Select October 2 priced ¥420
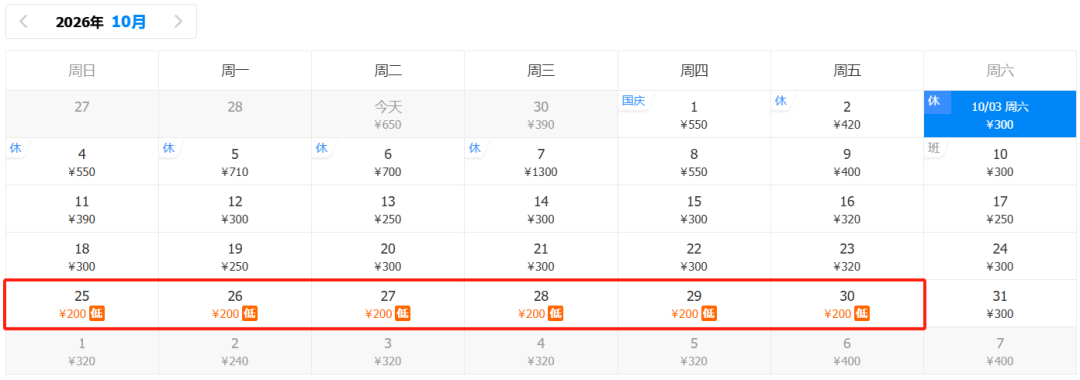This screenshot has width=1080, height=380. tap(847, 114)
